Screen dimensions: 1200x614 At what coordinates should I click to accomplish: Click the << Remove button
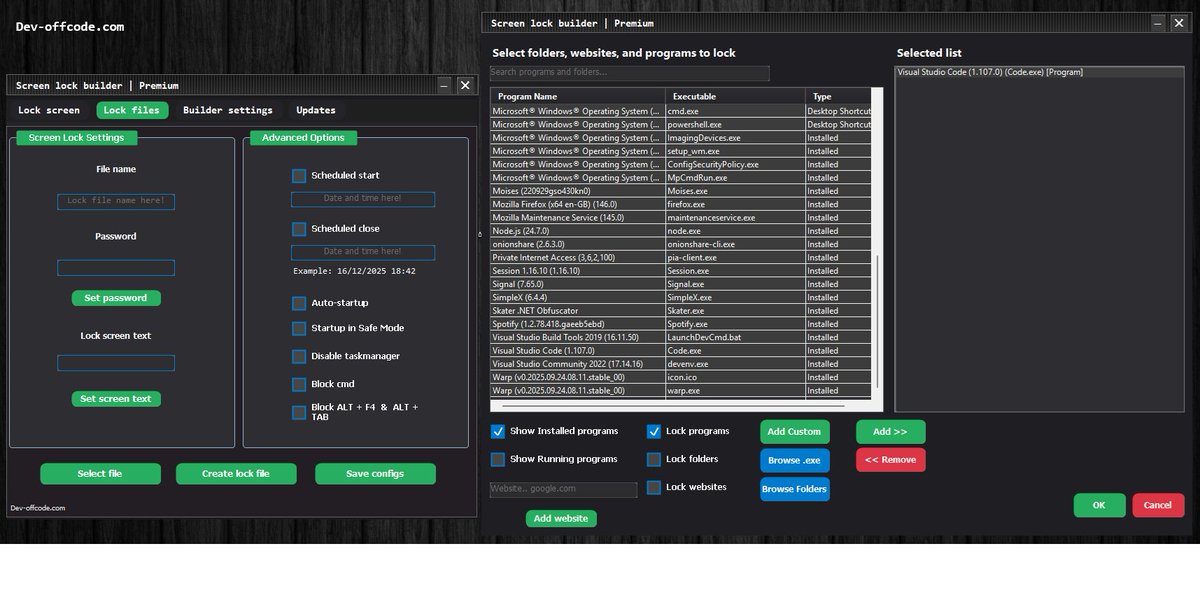tap(891, 460)
